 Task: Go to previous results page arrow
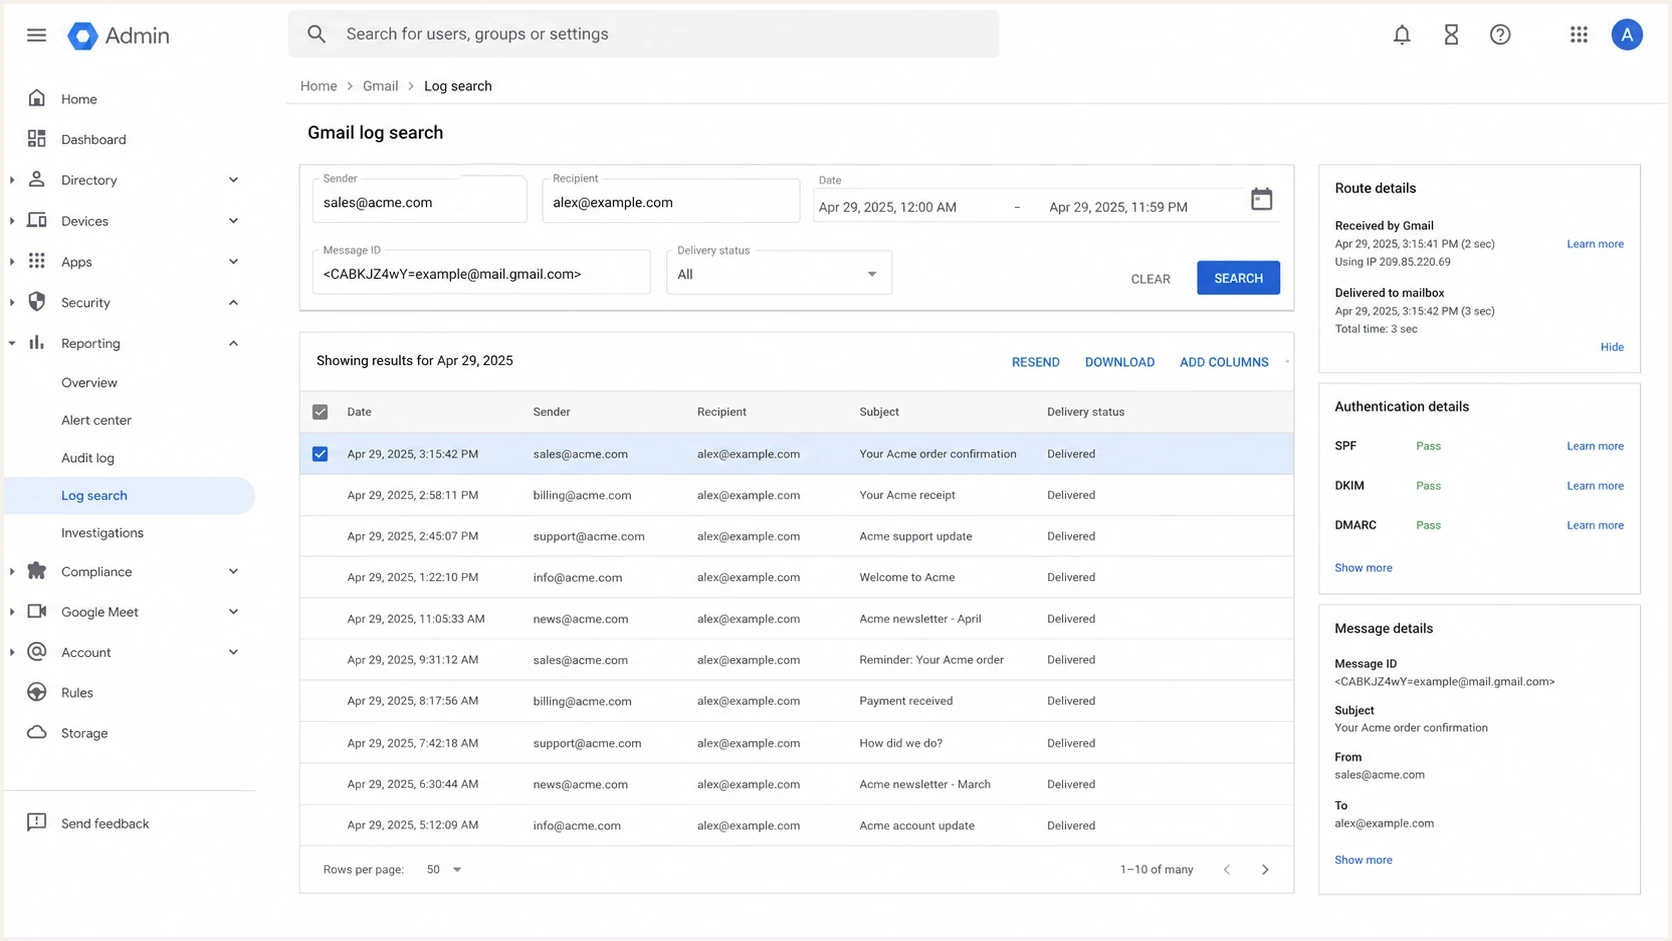1227,869
